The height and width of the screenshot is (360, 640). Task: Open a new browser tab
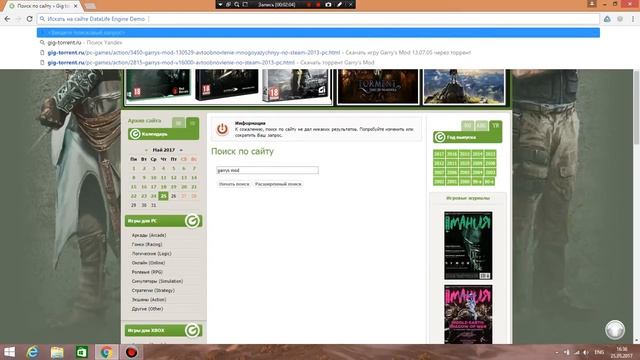[90, 6]
